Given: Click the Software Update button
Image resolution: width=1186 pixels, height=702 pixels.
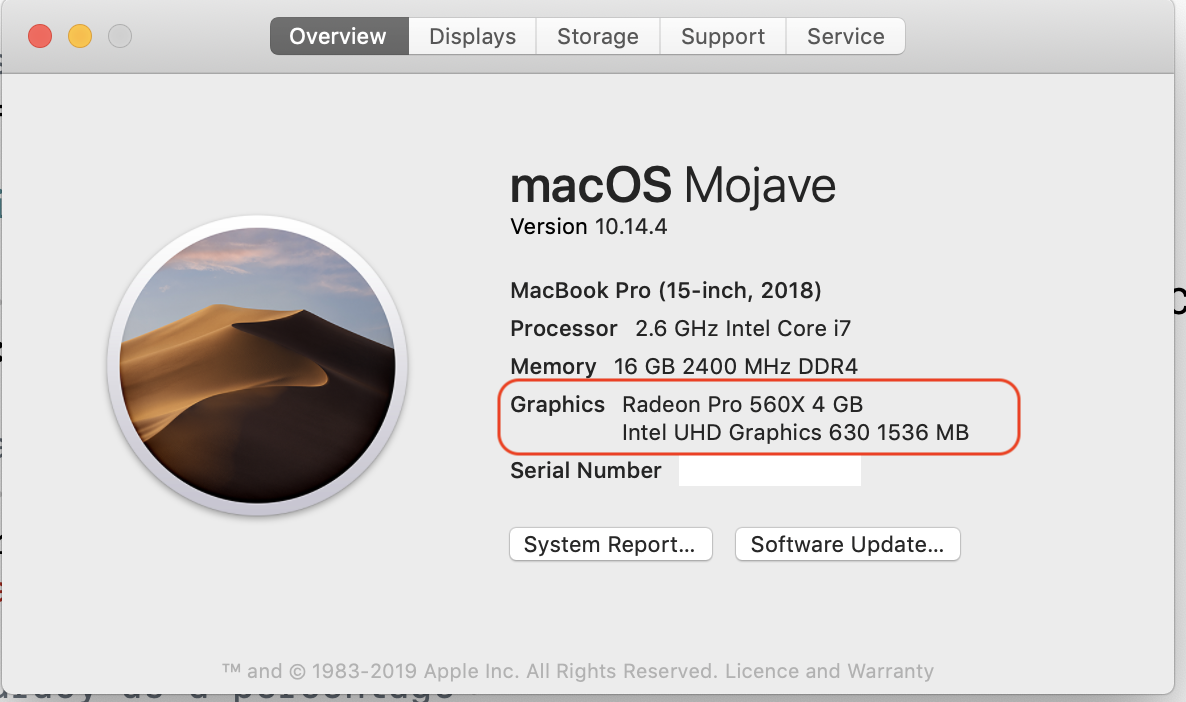Looking at the screenshot, I should [847, 545].
